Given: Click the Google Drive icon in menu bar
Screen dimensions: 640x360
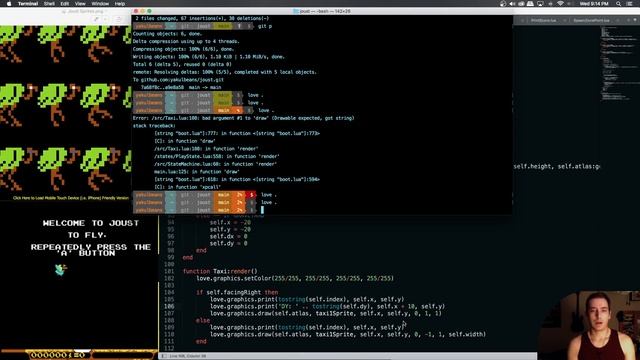Looking at the screenshot, I should pyautogui.click(x=530, y=4).
